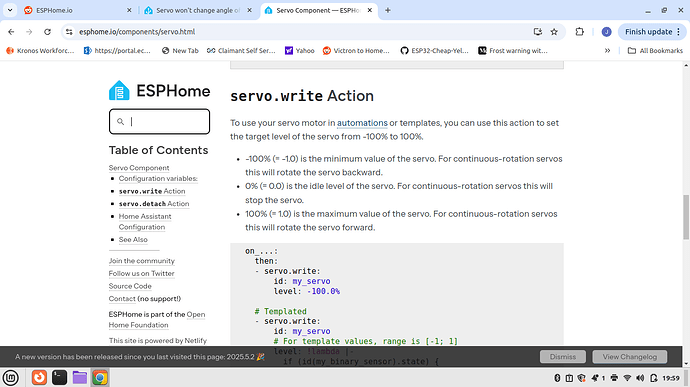Open the Yahoo bookmark
This screenshot has height=387, width=690.
pyautogui.click(x=300, y=51)
